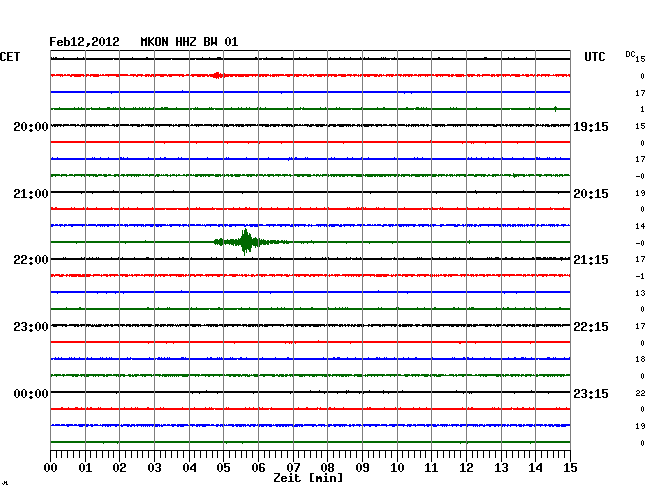Click x-axis minute label 04
Image resolution: width=650 pixels, height=494 pixels.
pos(189,468)
